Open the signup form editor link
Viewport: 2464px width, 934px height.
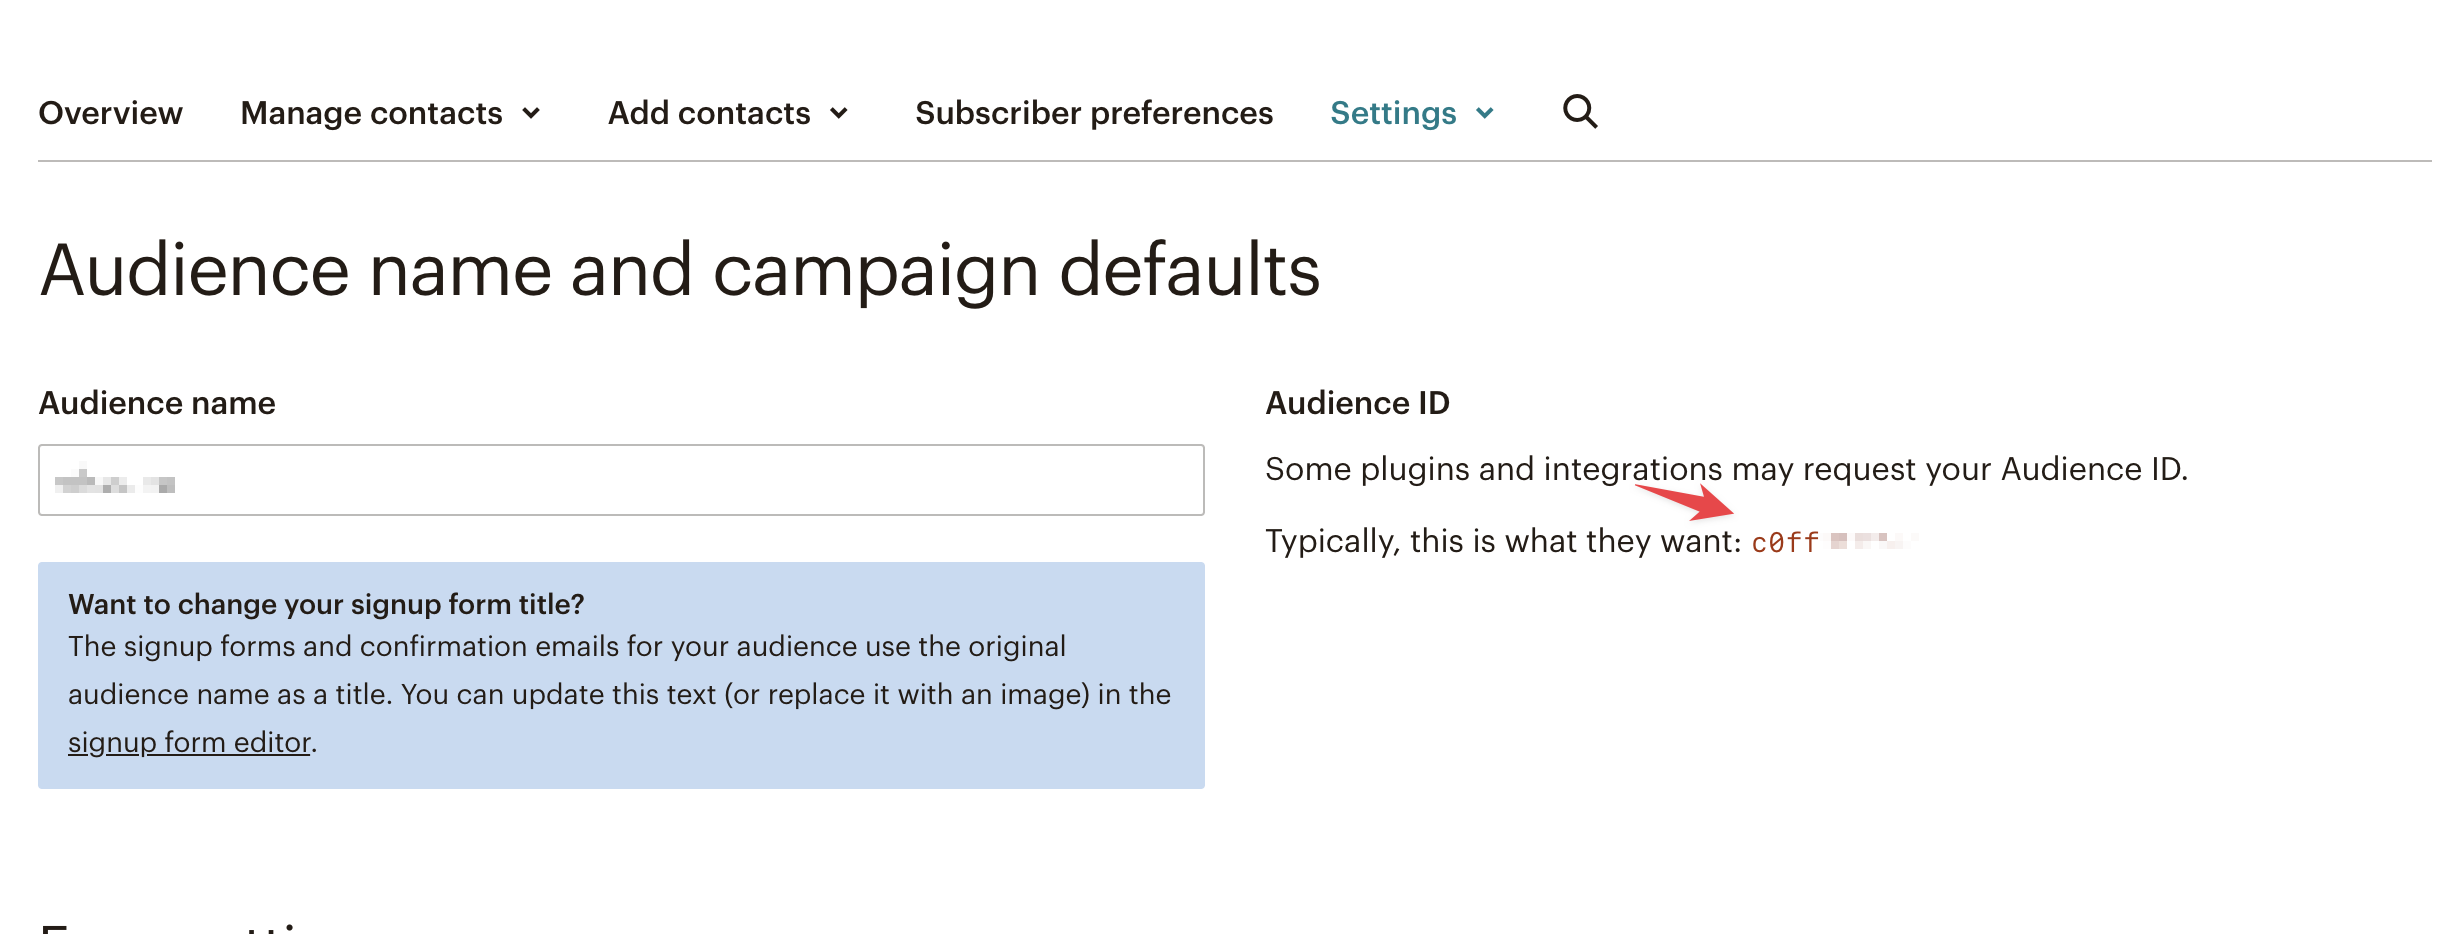click(x=189, y=742)
